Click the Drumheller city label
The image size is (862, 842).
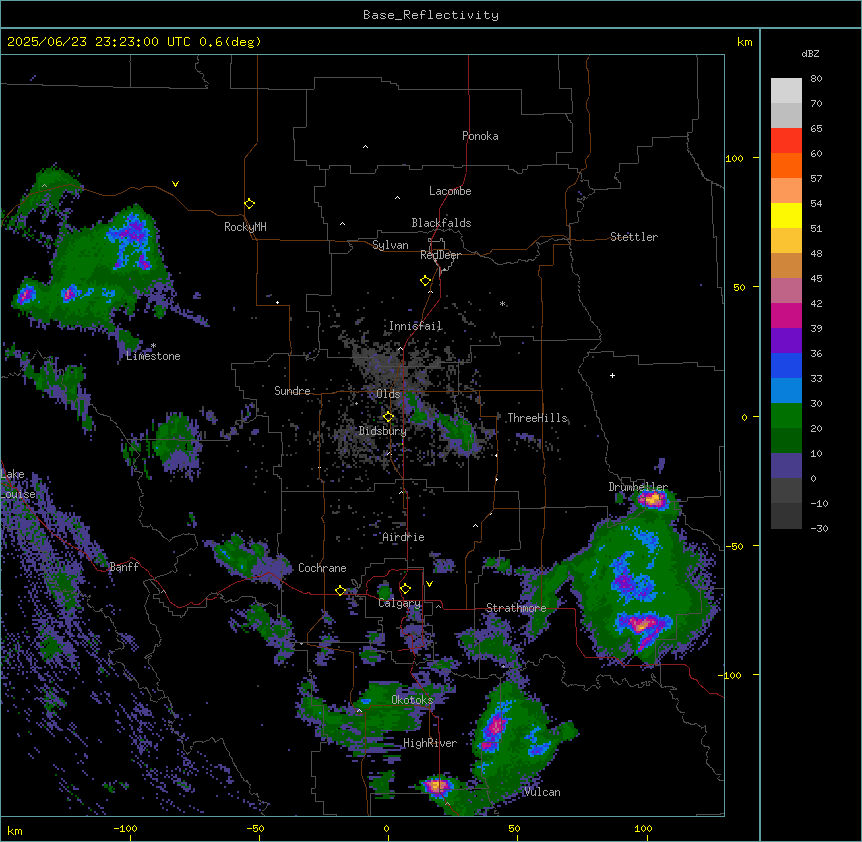coord(638,487)
